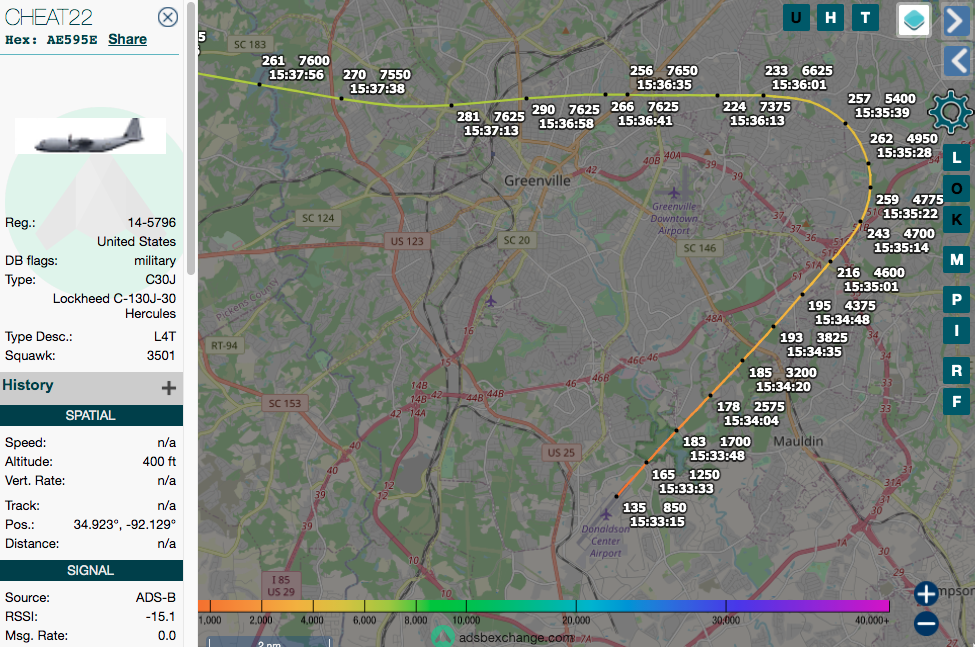The width and height of the screenshot is (975, 647).
Task: Click the squawk value 3501
Action: pos(161,356)
